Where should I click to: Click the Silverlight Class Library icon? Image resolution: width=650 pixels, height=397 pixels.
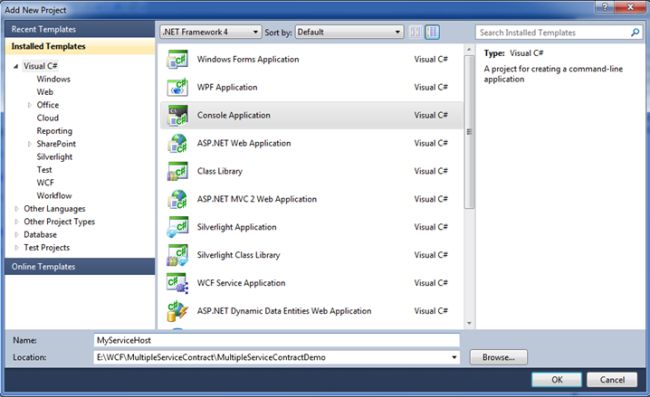(x=177, y=255)
